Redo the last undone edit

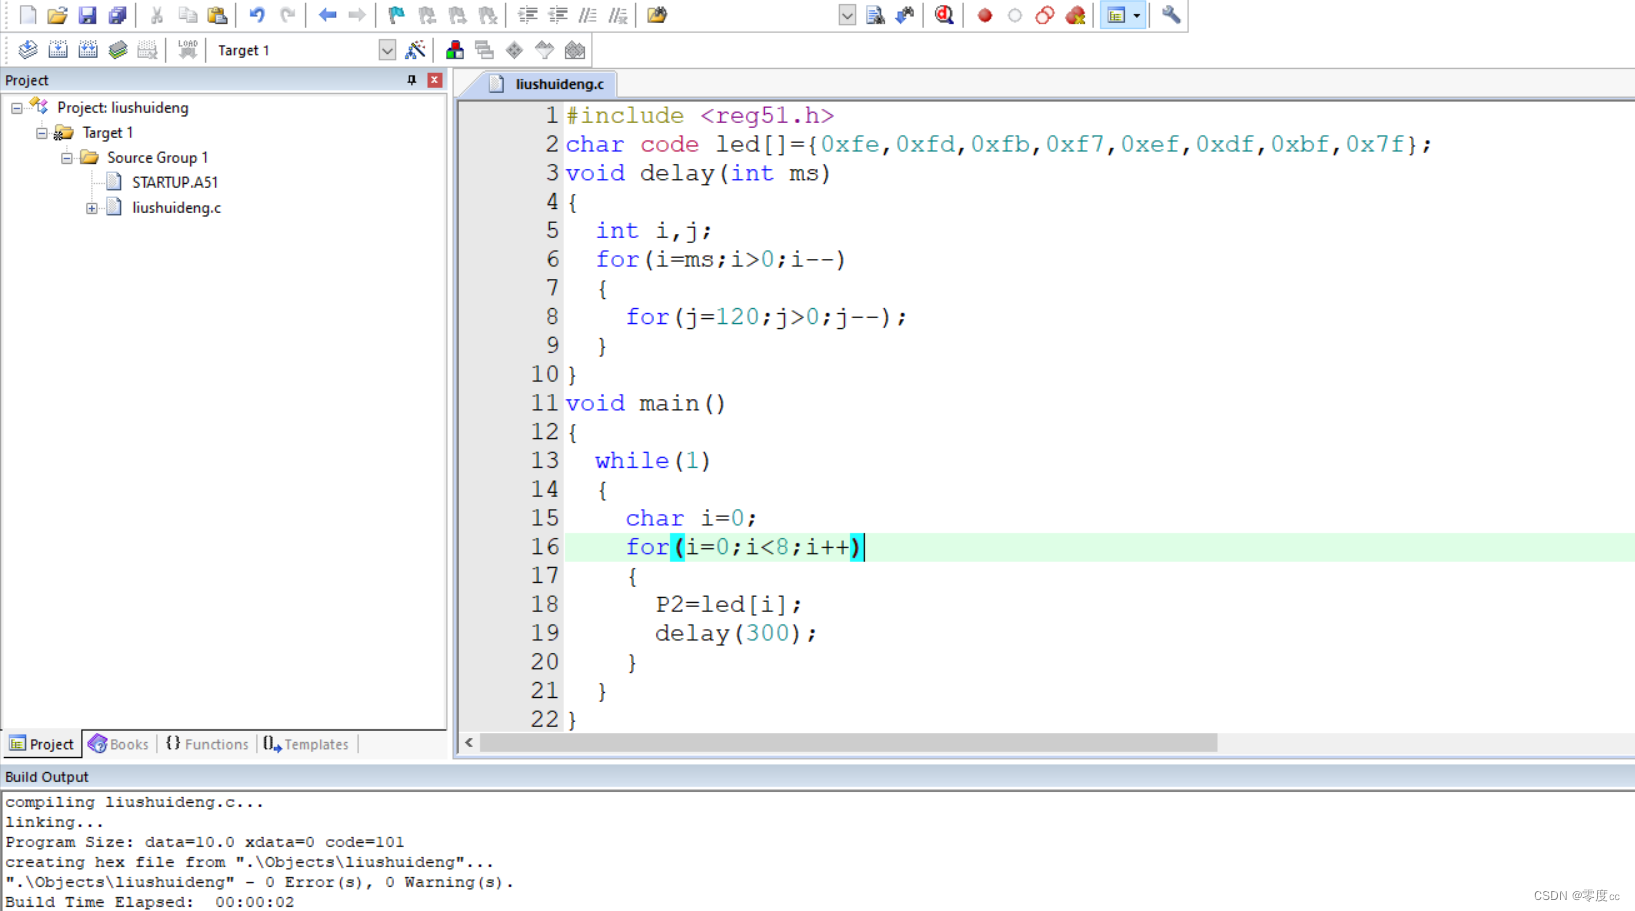point(288,15)
